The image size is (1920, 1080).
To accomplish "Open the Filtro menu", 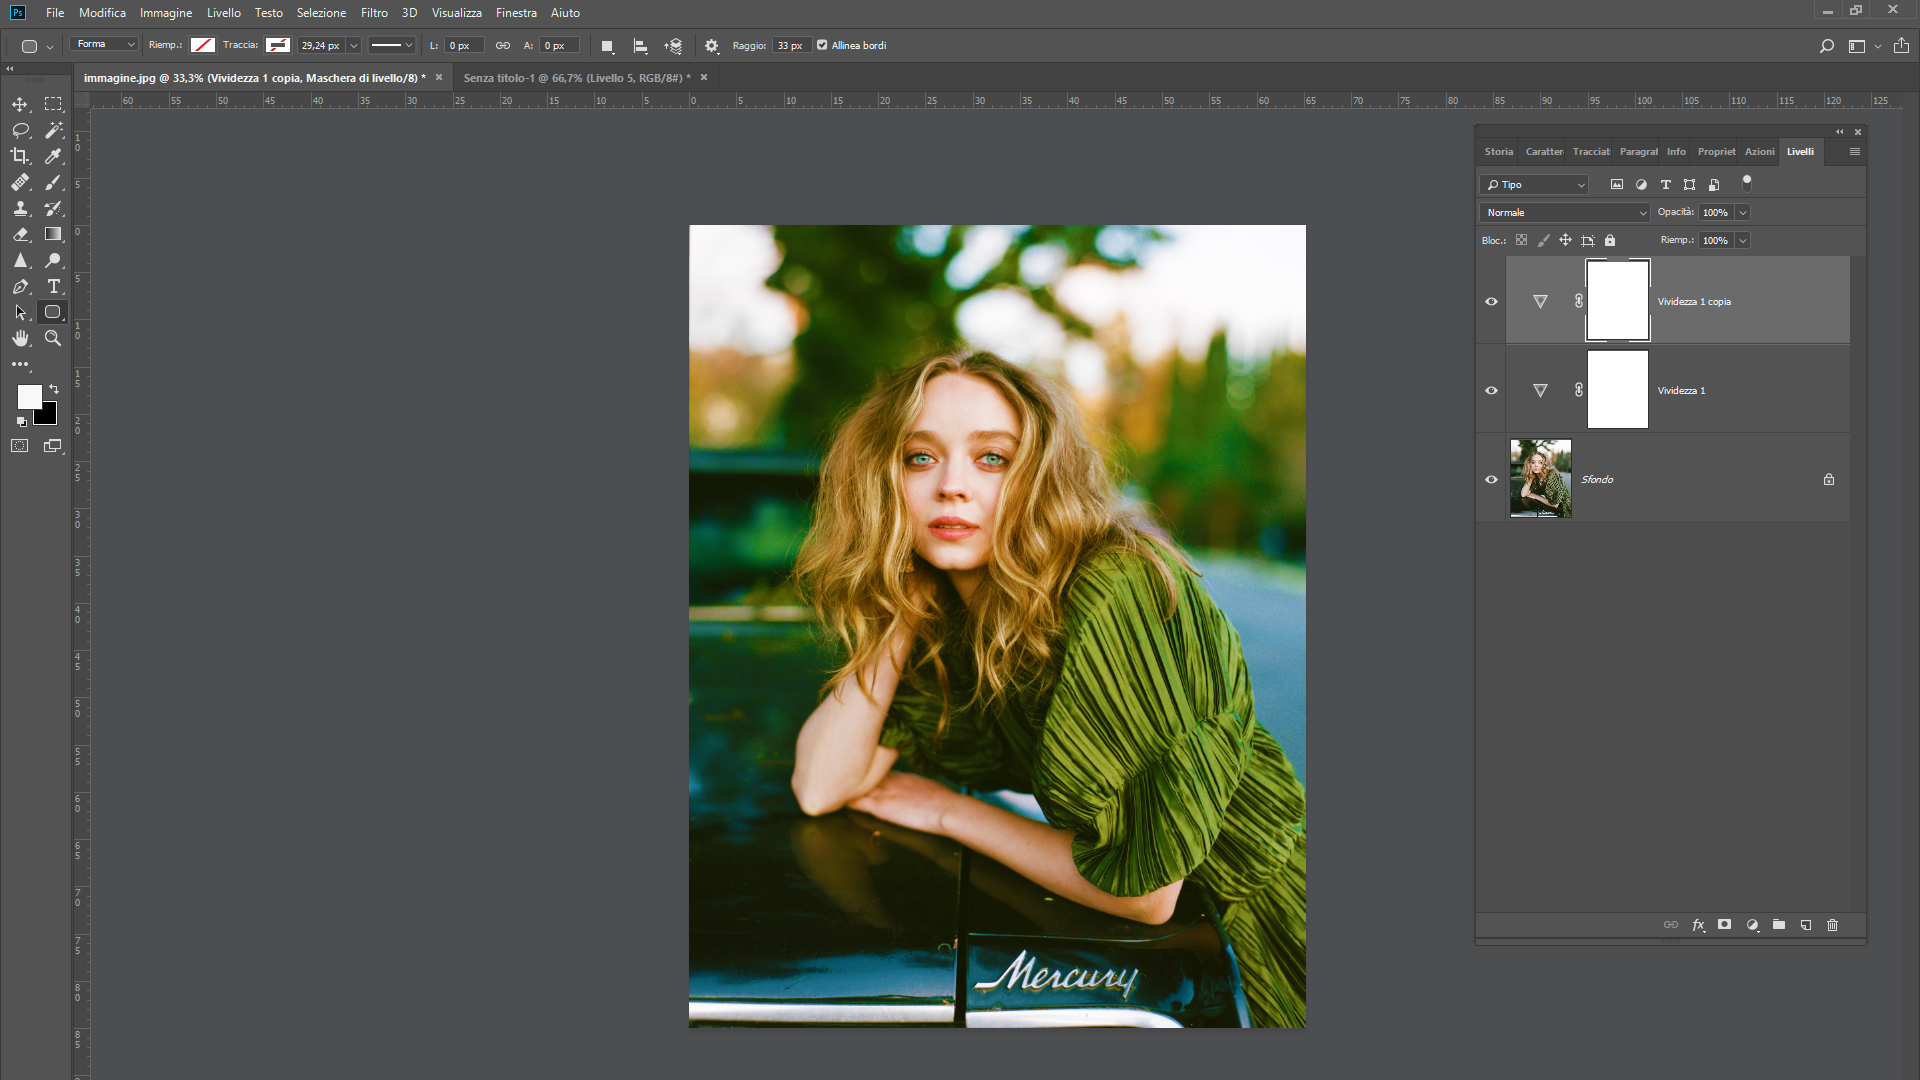I will click(x=374, y=13).
